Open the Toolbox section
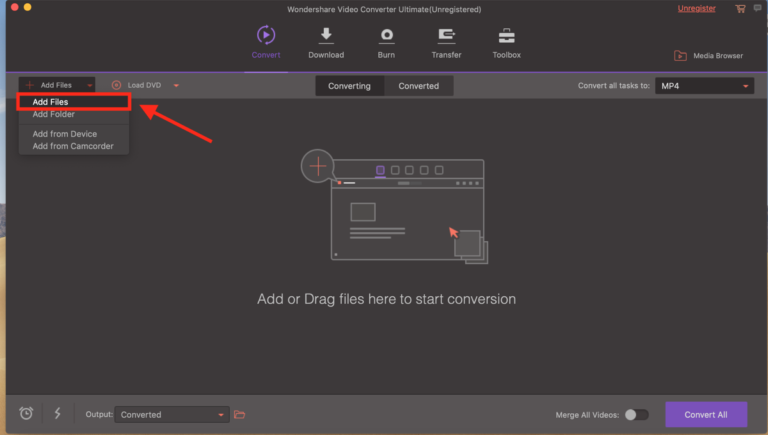 pos(506,36)
